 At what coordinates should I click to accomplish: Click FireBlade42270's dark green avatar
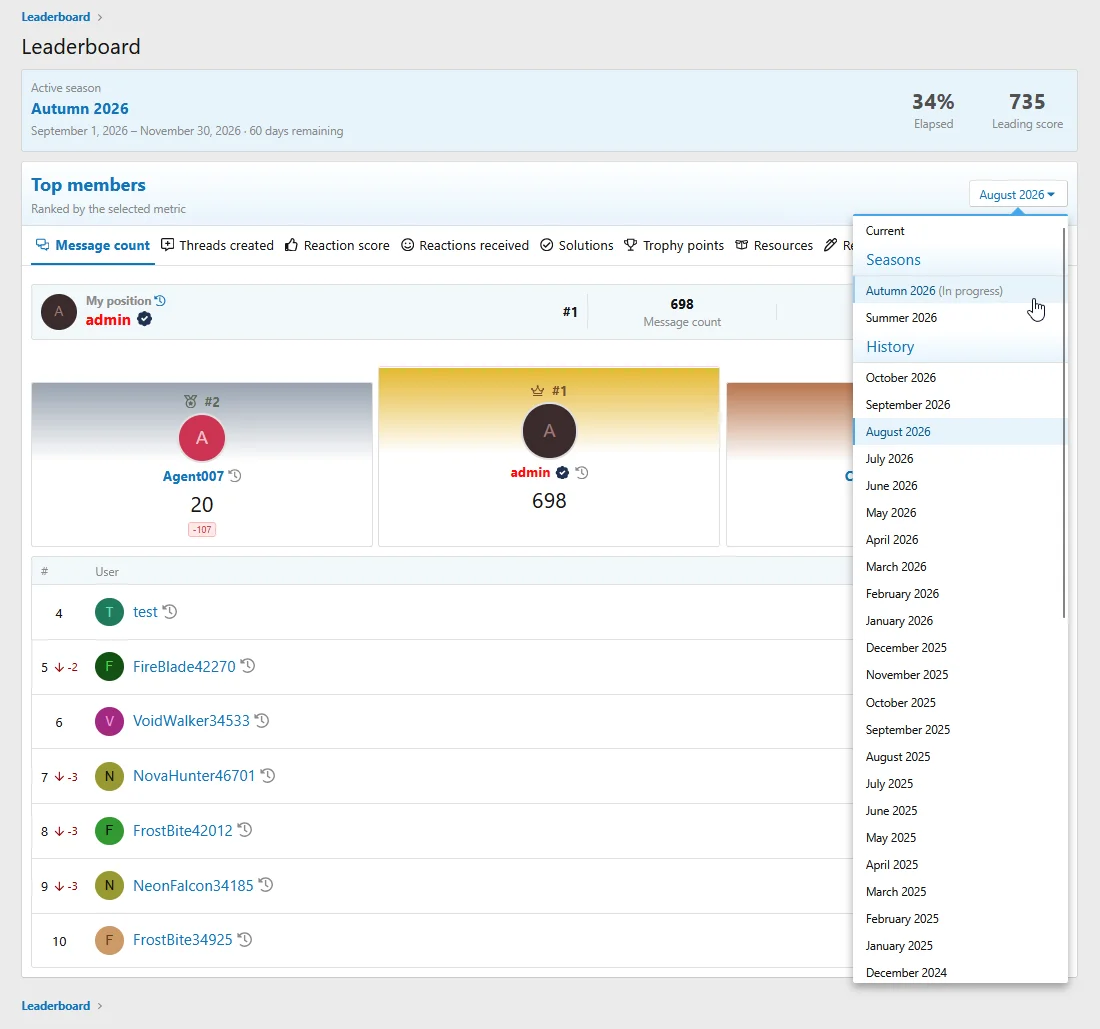coord(109,667)
